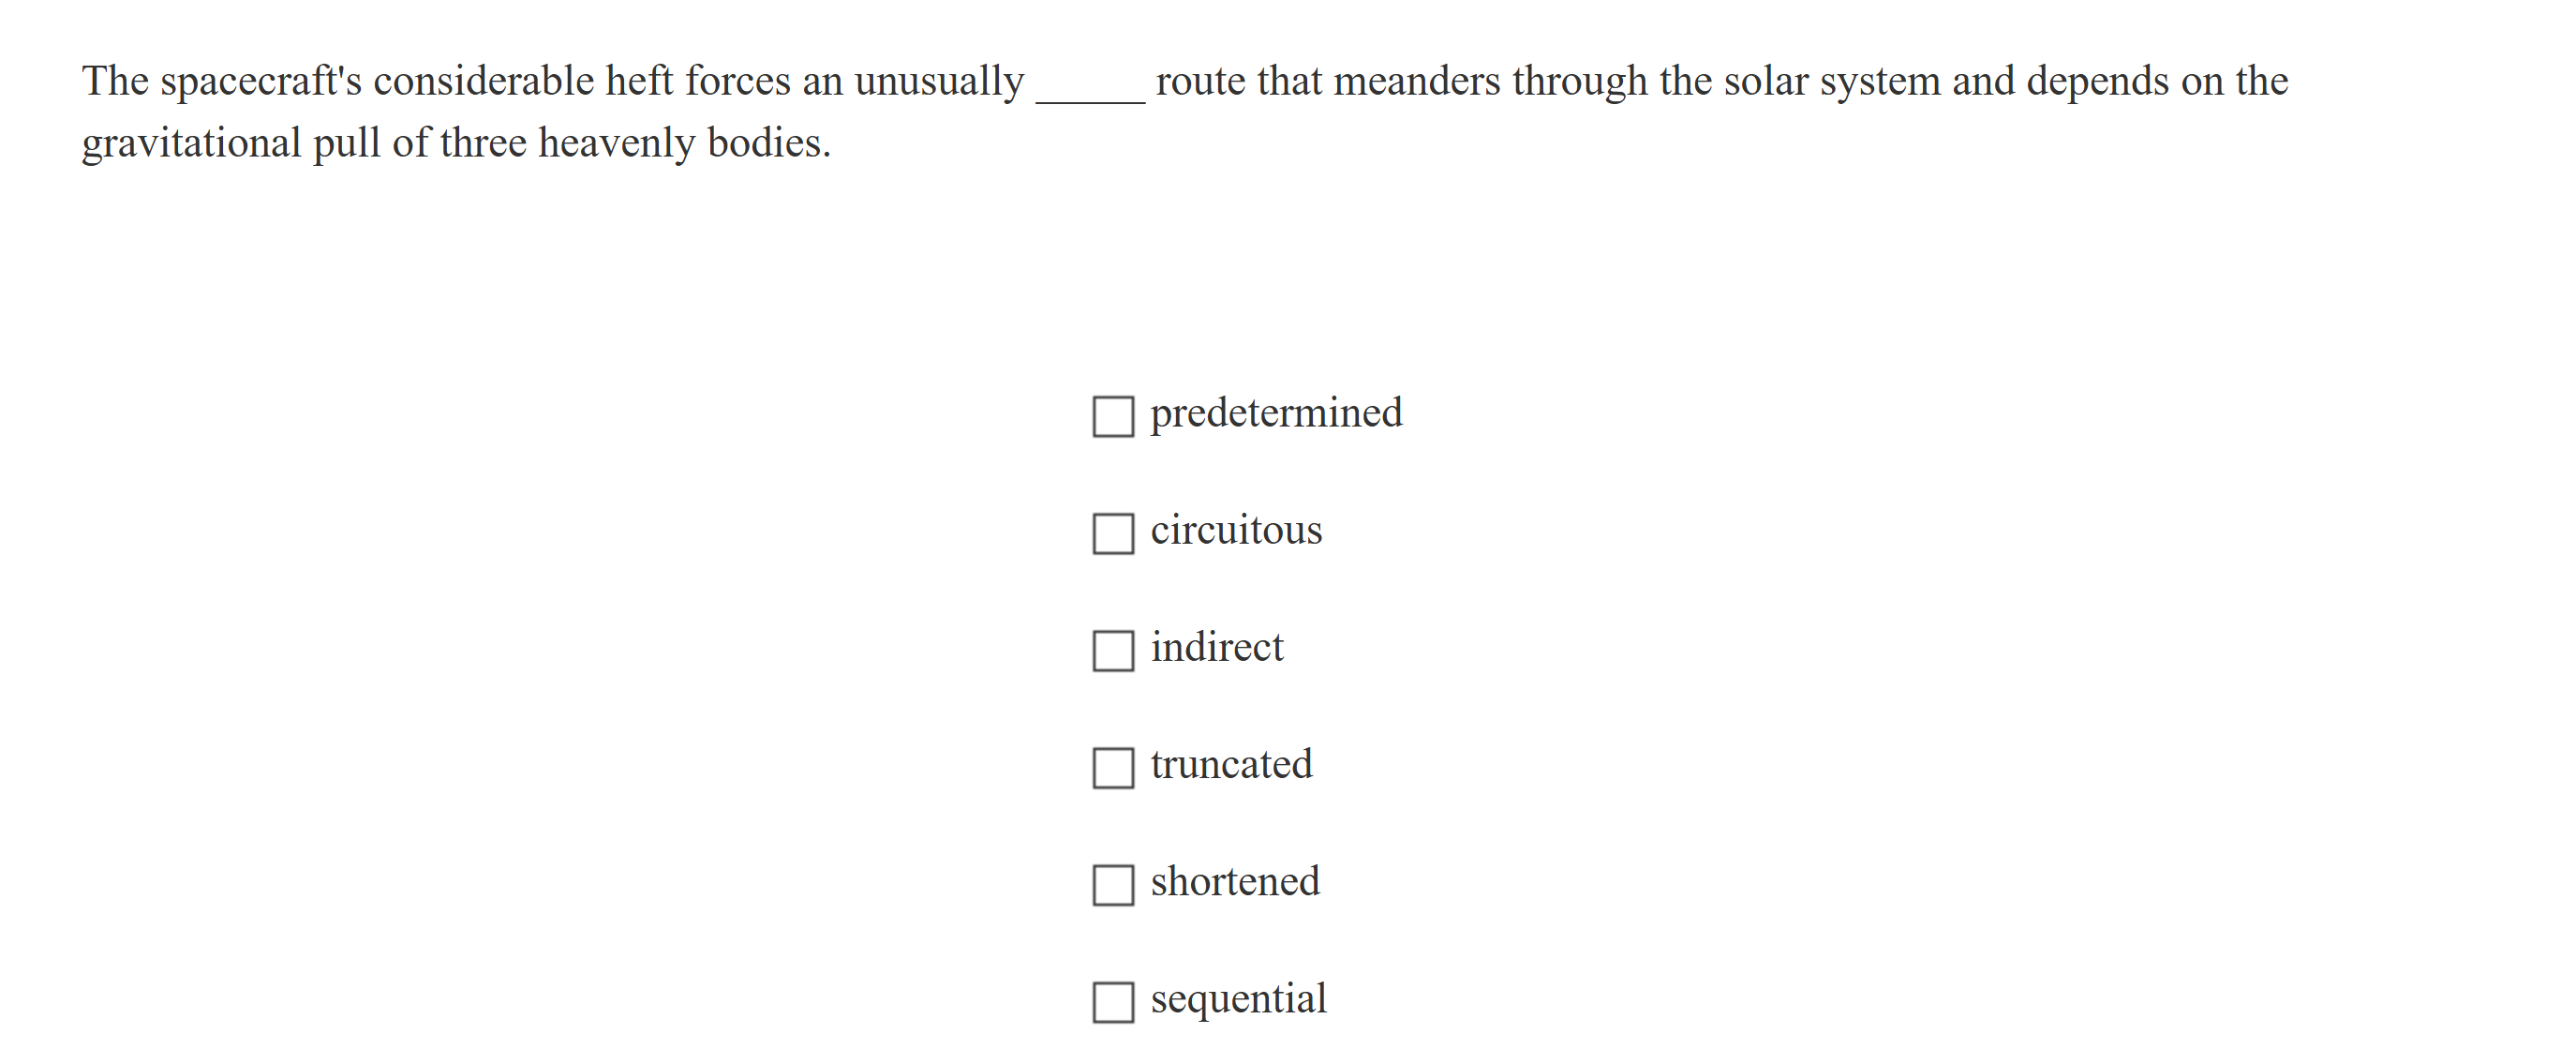Click the word "truncated" label text

(x=1231, y=764)
